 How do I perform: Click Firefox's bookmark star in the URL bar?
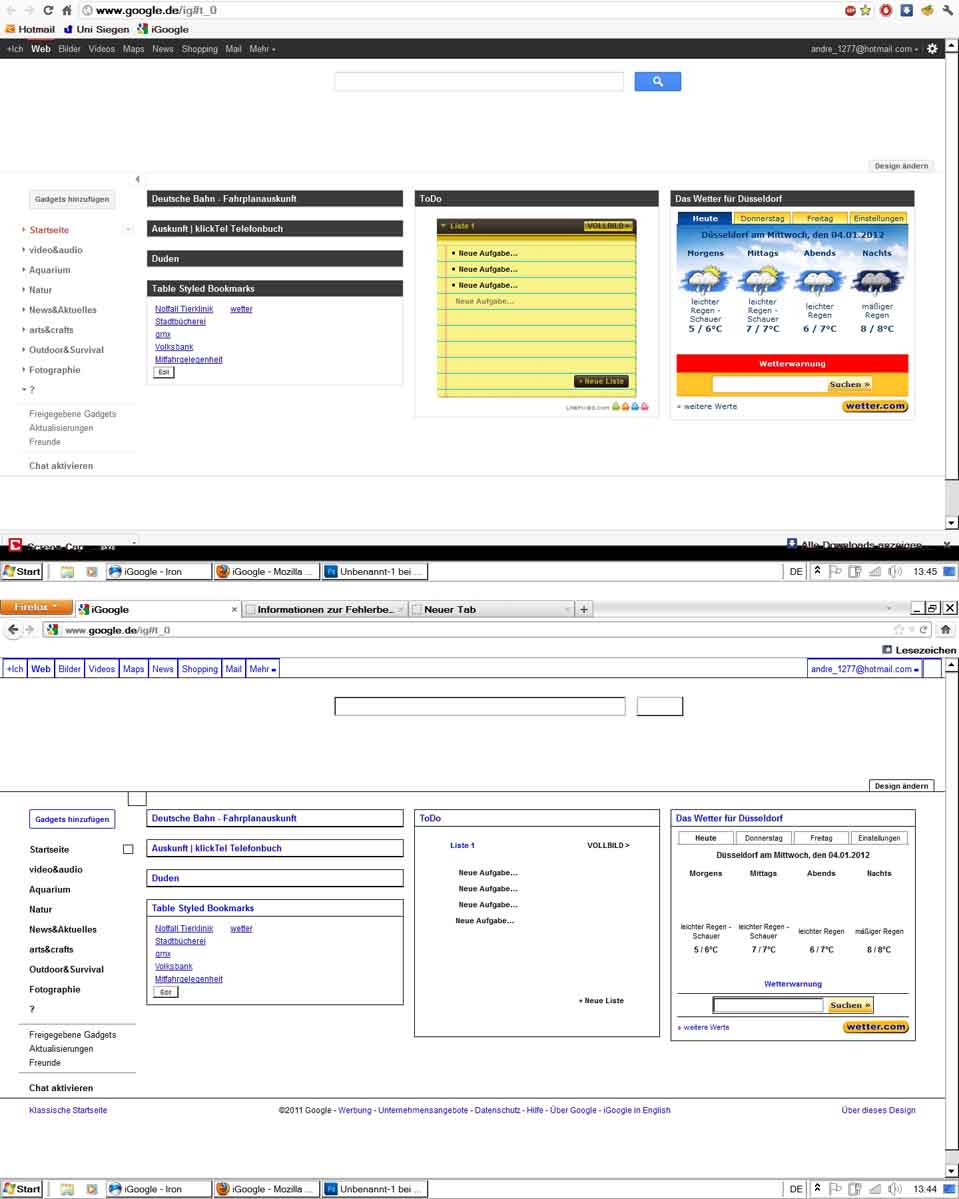pyautogui.click(x=899, y=629)
